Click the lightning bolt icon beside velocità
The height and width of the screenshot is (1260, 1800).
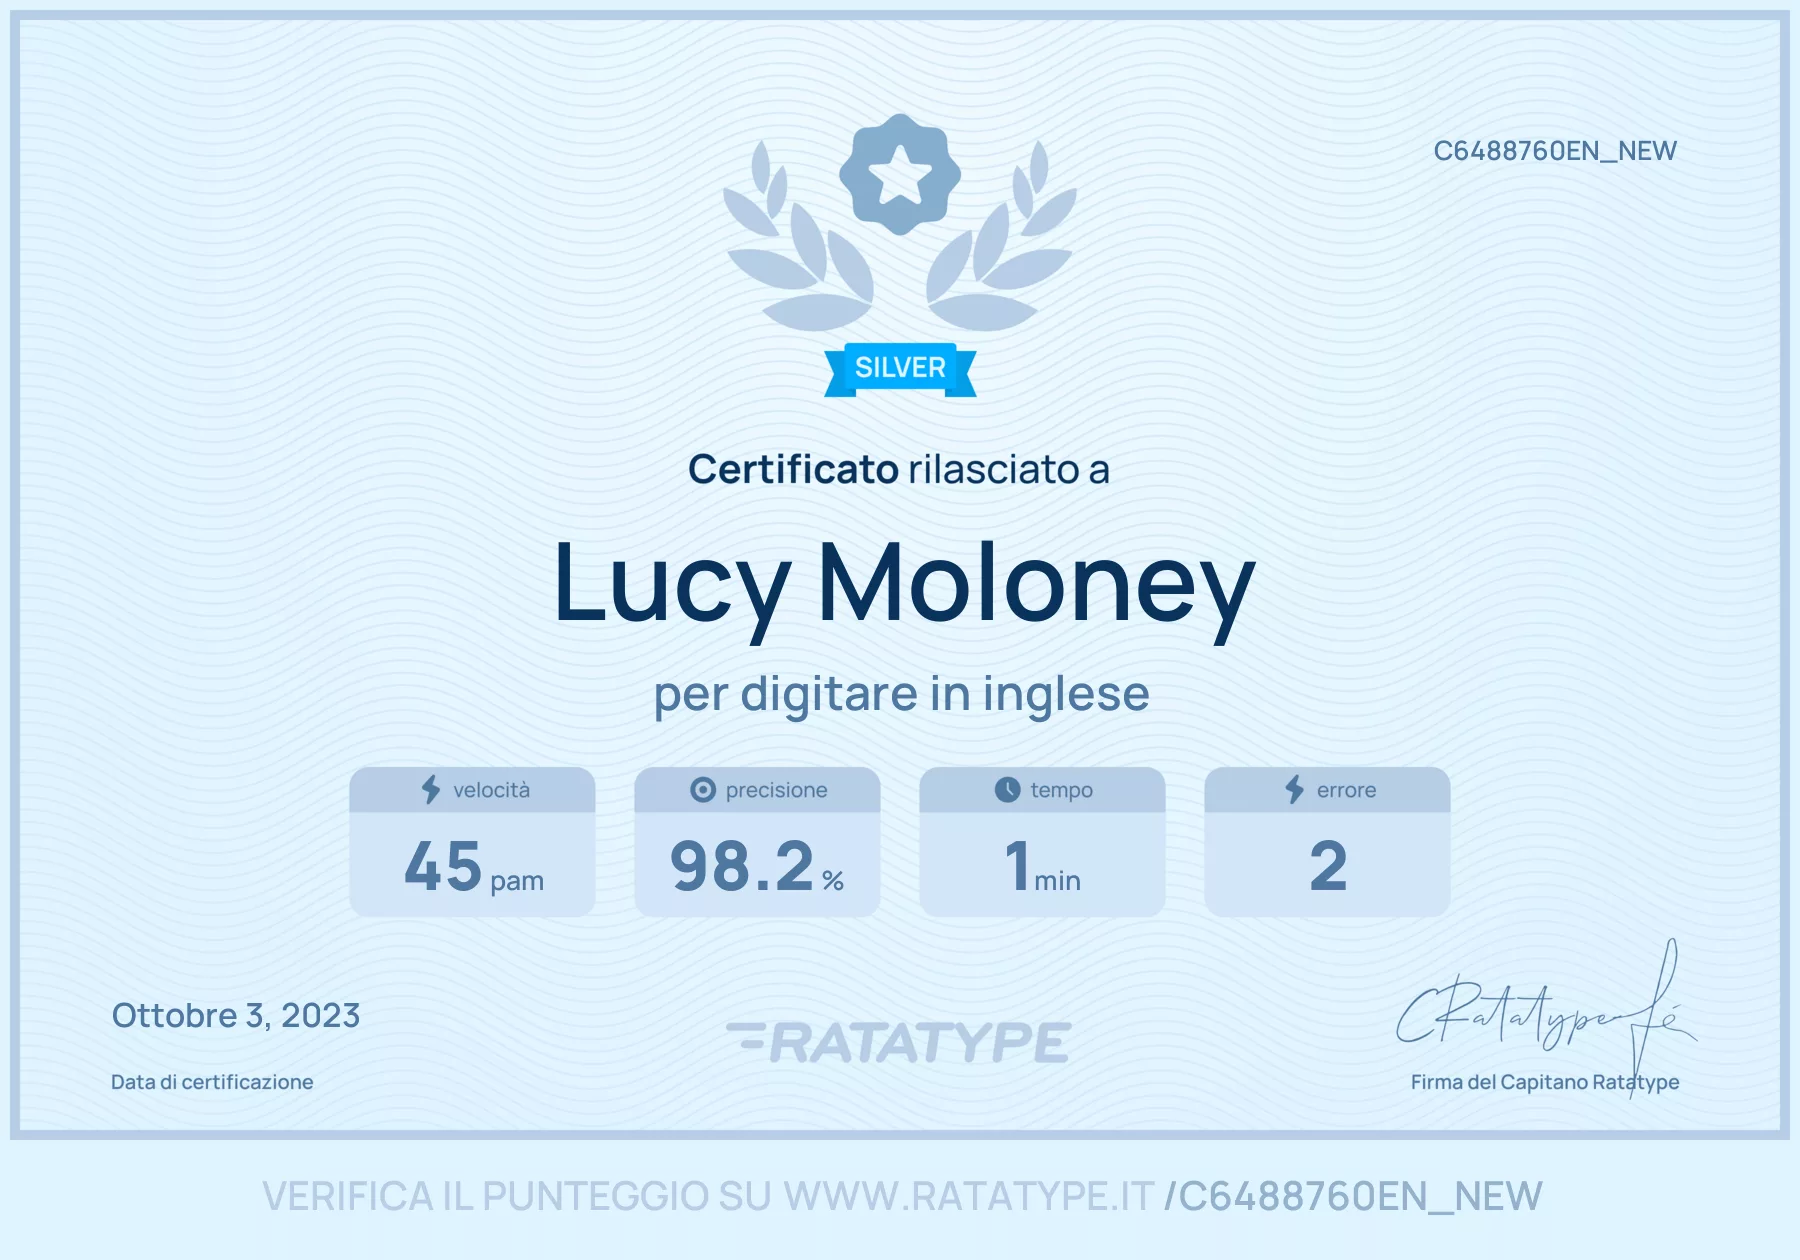[x=431, y=790]
